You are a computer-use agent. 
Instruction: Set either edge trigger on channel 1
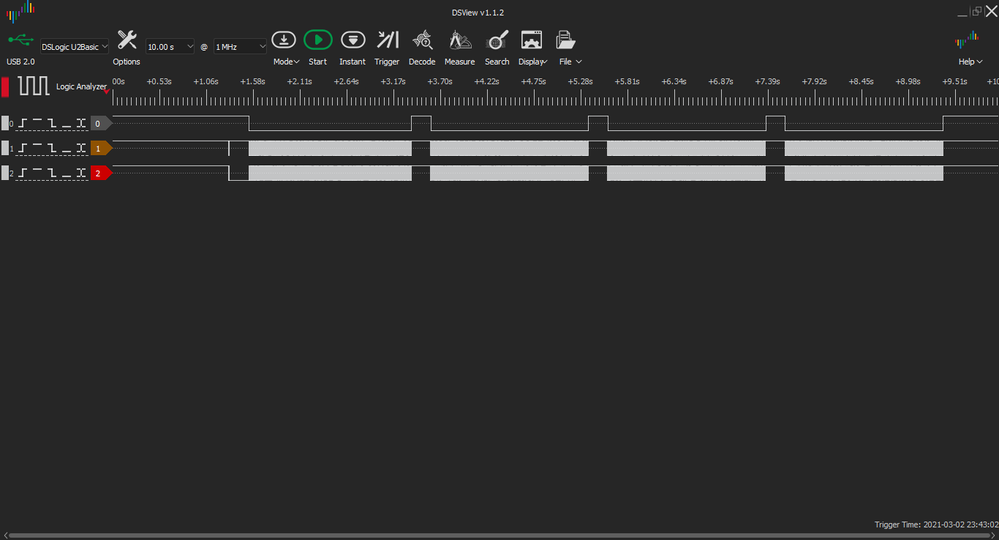(x=81, y=148)
